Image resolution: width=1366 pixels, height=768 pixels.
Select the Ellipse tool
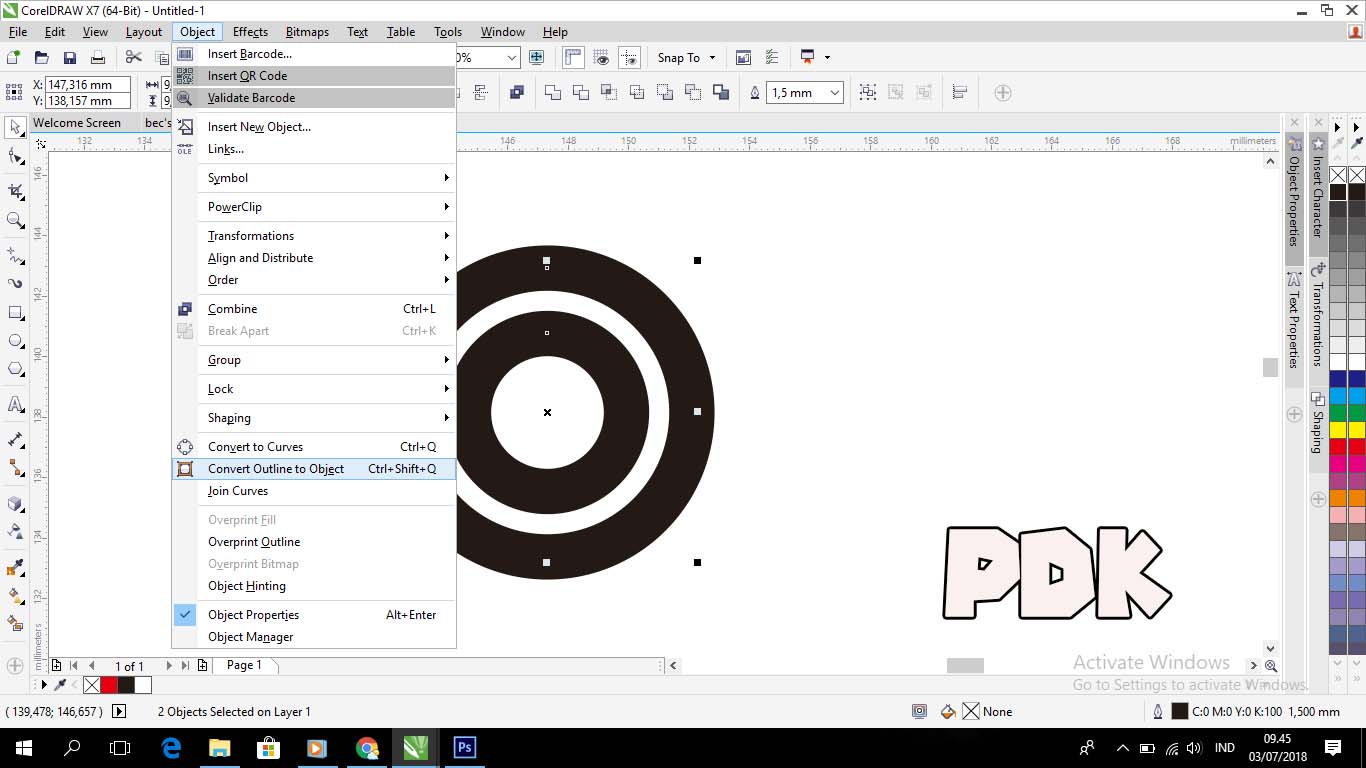click(x=15, y=341)
